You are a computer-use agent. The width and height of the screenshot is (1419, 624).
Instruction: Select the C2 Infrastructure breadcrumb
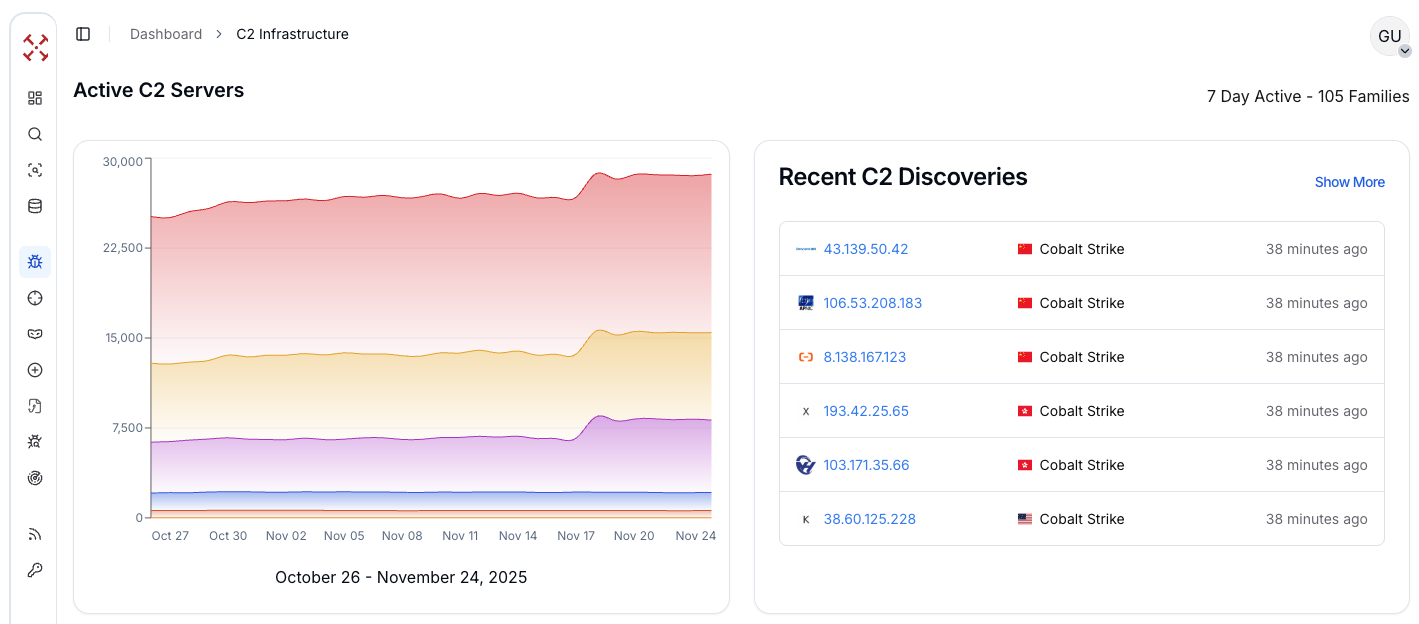tap(292, 33)
